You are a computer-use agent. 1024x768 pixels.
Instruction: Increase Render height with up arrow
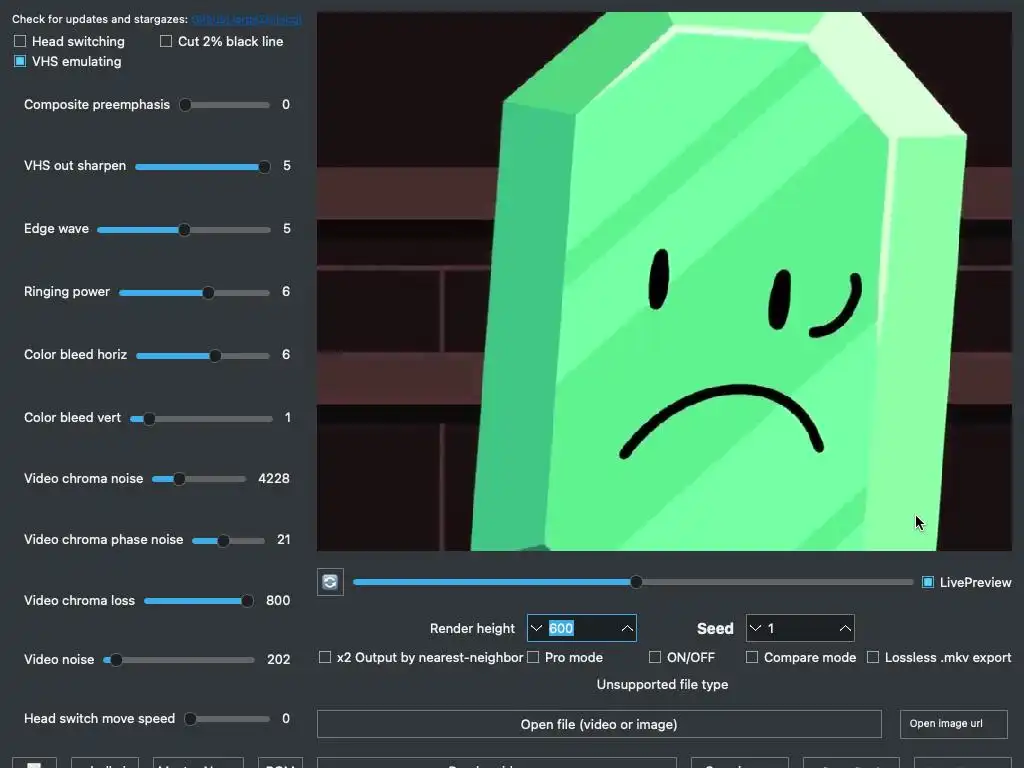(627, 628)
